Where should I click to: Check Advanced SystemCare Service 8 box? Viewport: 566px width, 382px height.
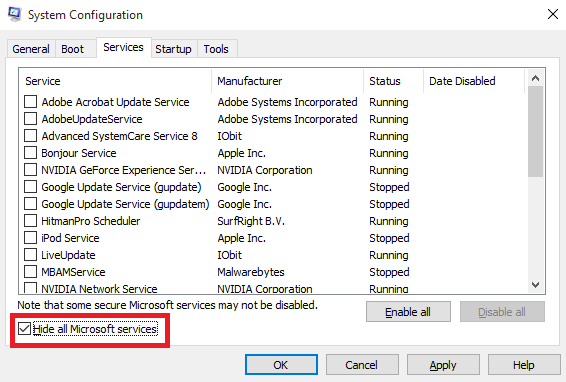click(30, 136)
